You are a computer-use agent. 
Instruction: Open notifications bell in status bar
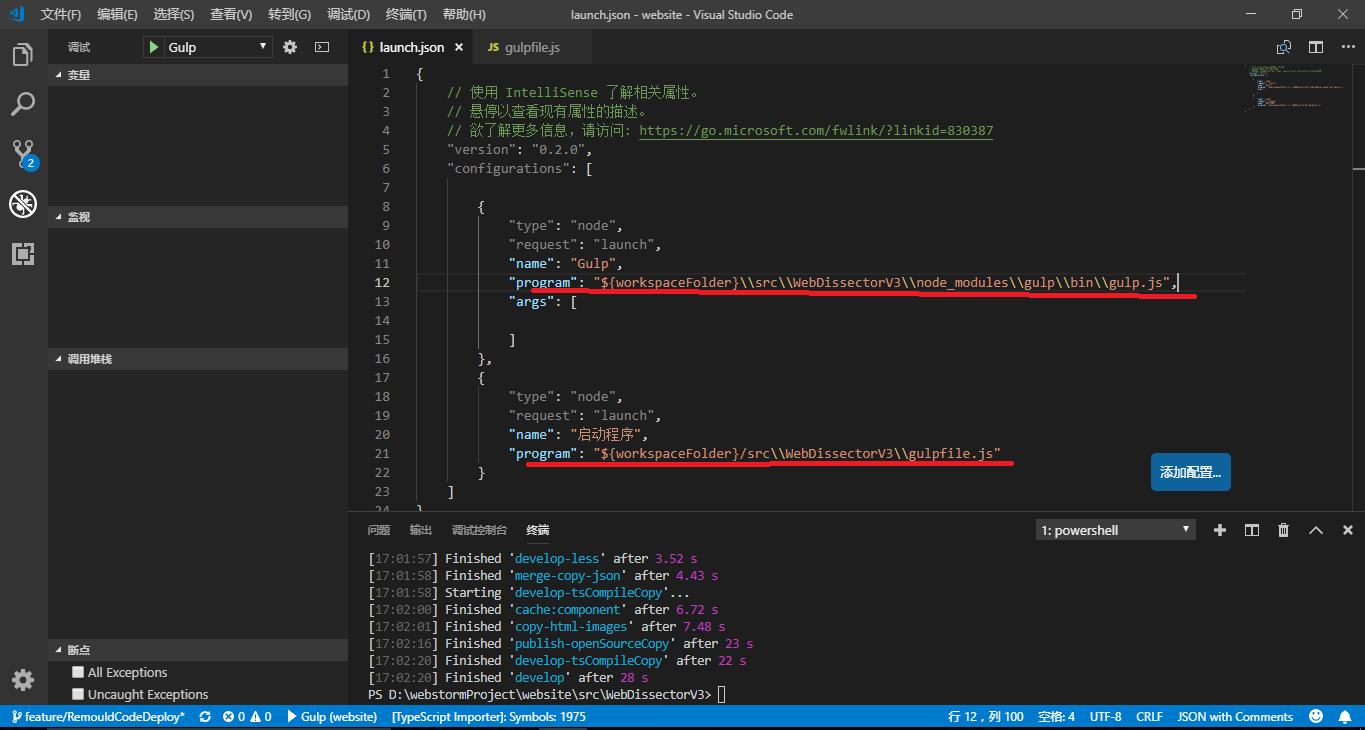tap(1345, 717)
